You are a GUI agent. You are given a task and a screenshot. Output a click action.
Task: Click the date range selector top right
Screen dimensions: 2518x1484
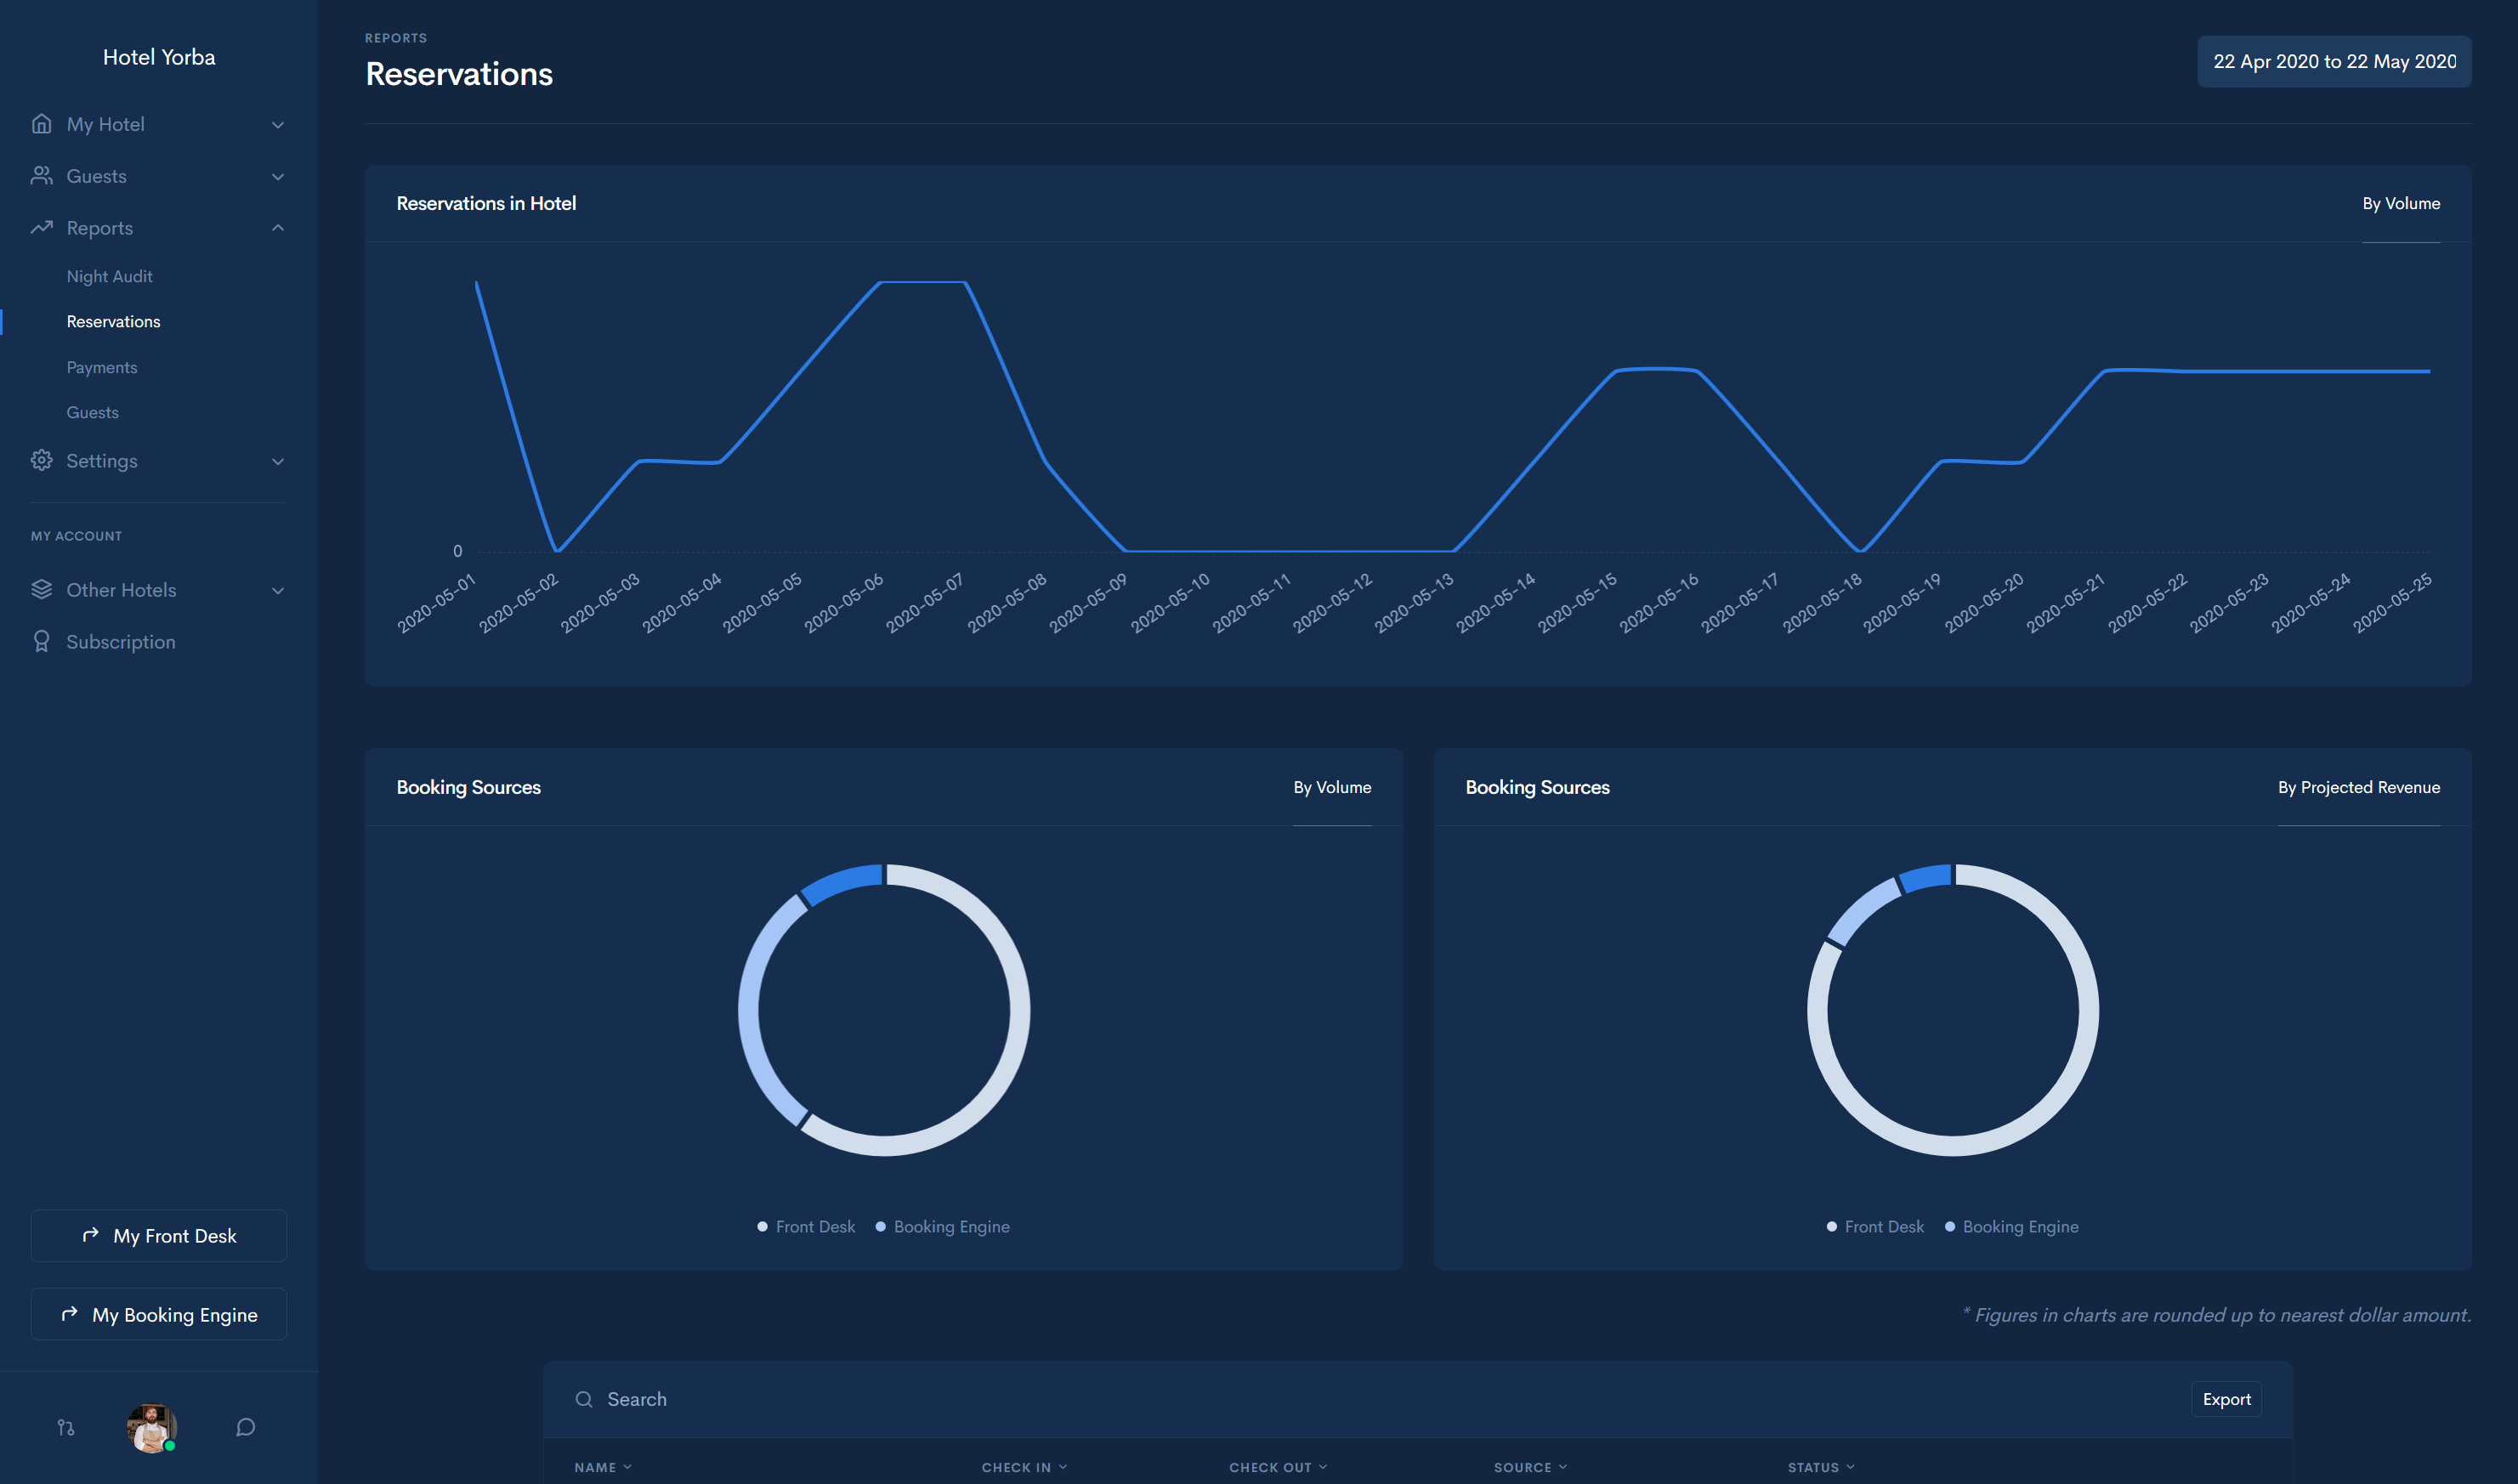click(x=2333, y=60)
